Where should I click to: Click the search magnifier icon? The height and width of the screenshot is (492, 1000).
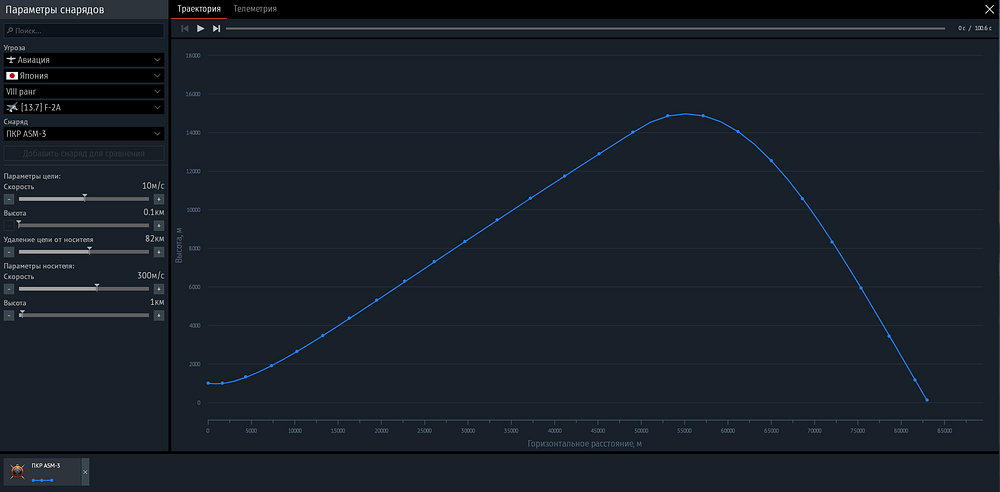[x=10, y=31]
